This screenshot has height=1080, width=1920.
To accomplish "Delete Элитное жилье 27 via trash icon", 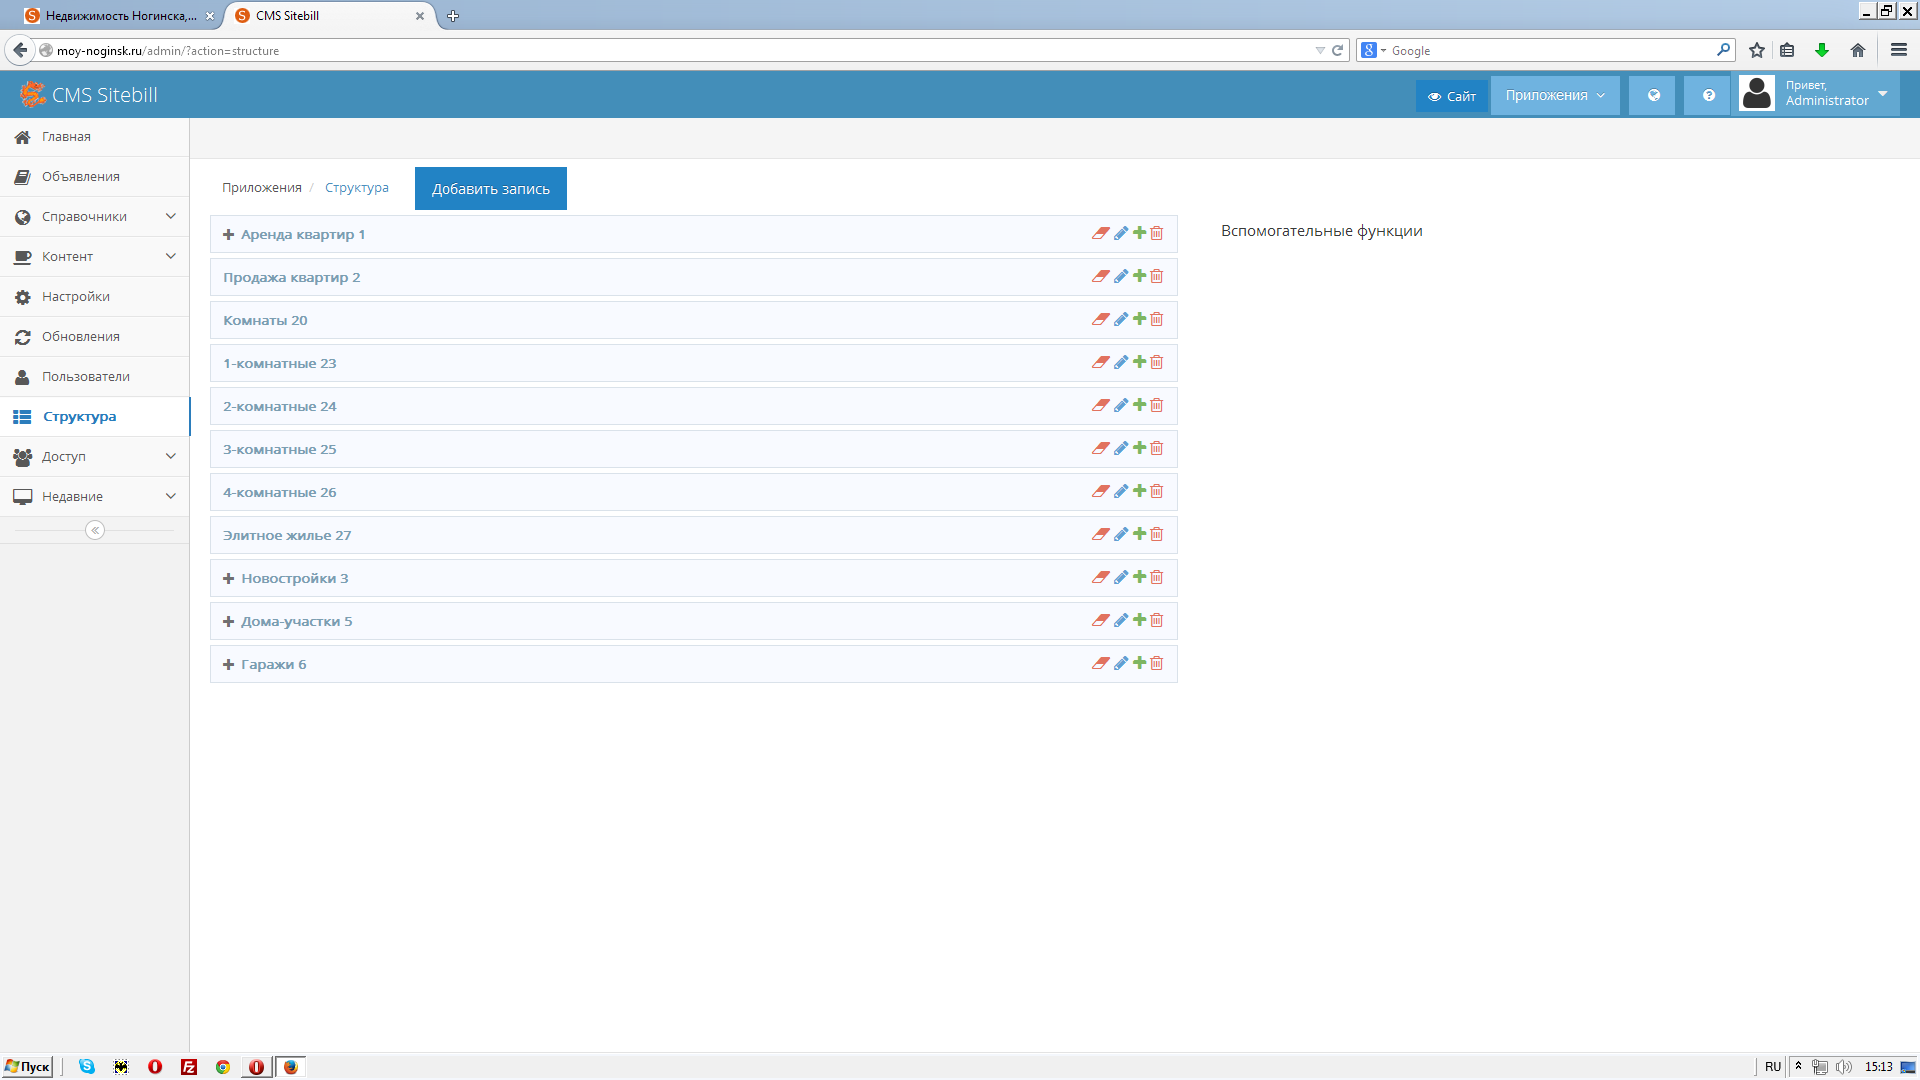I will pyautogui.click(x=1157, y=534).
